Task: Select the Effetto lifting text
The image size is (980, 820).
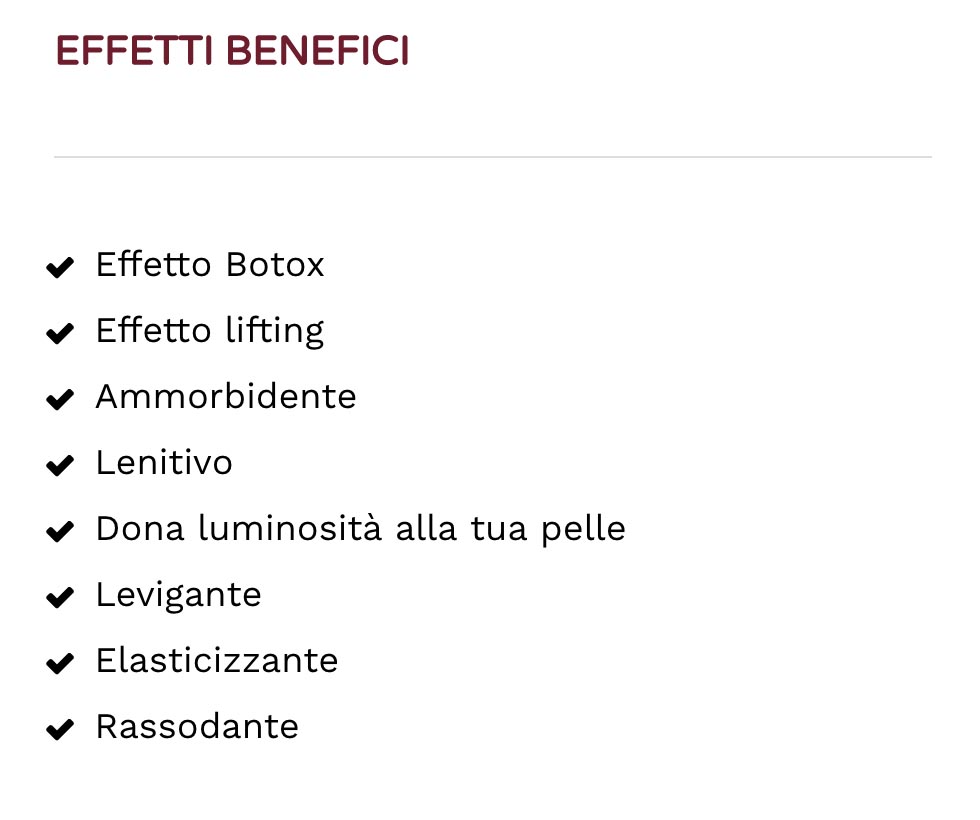Action: coord(210,331)
